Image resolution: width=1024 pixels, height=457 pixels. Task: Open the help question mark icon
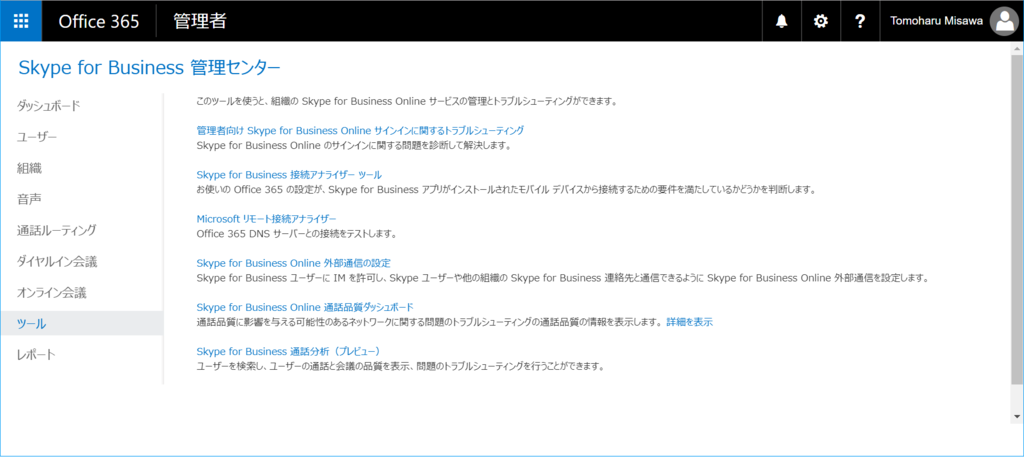(x=860, y=21)
